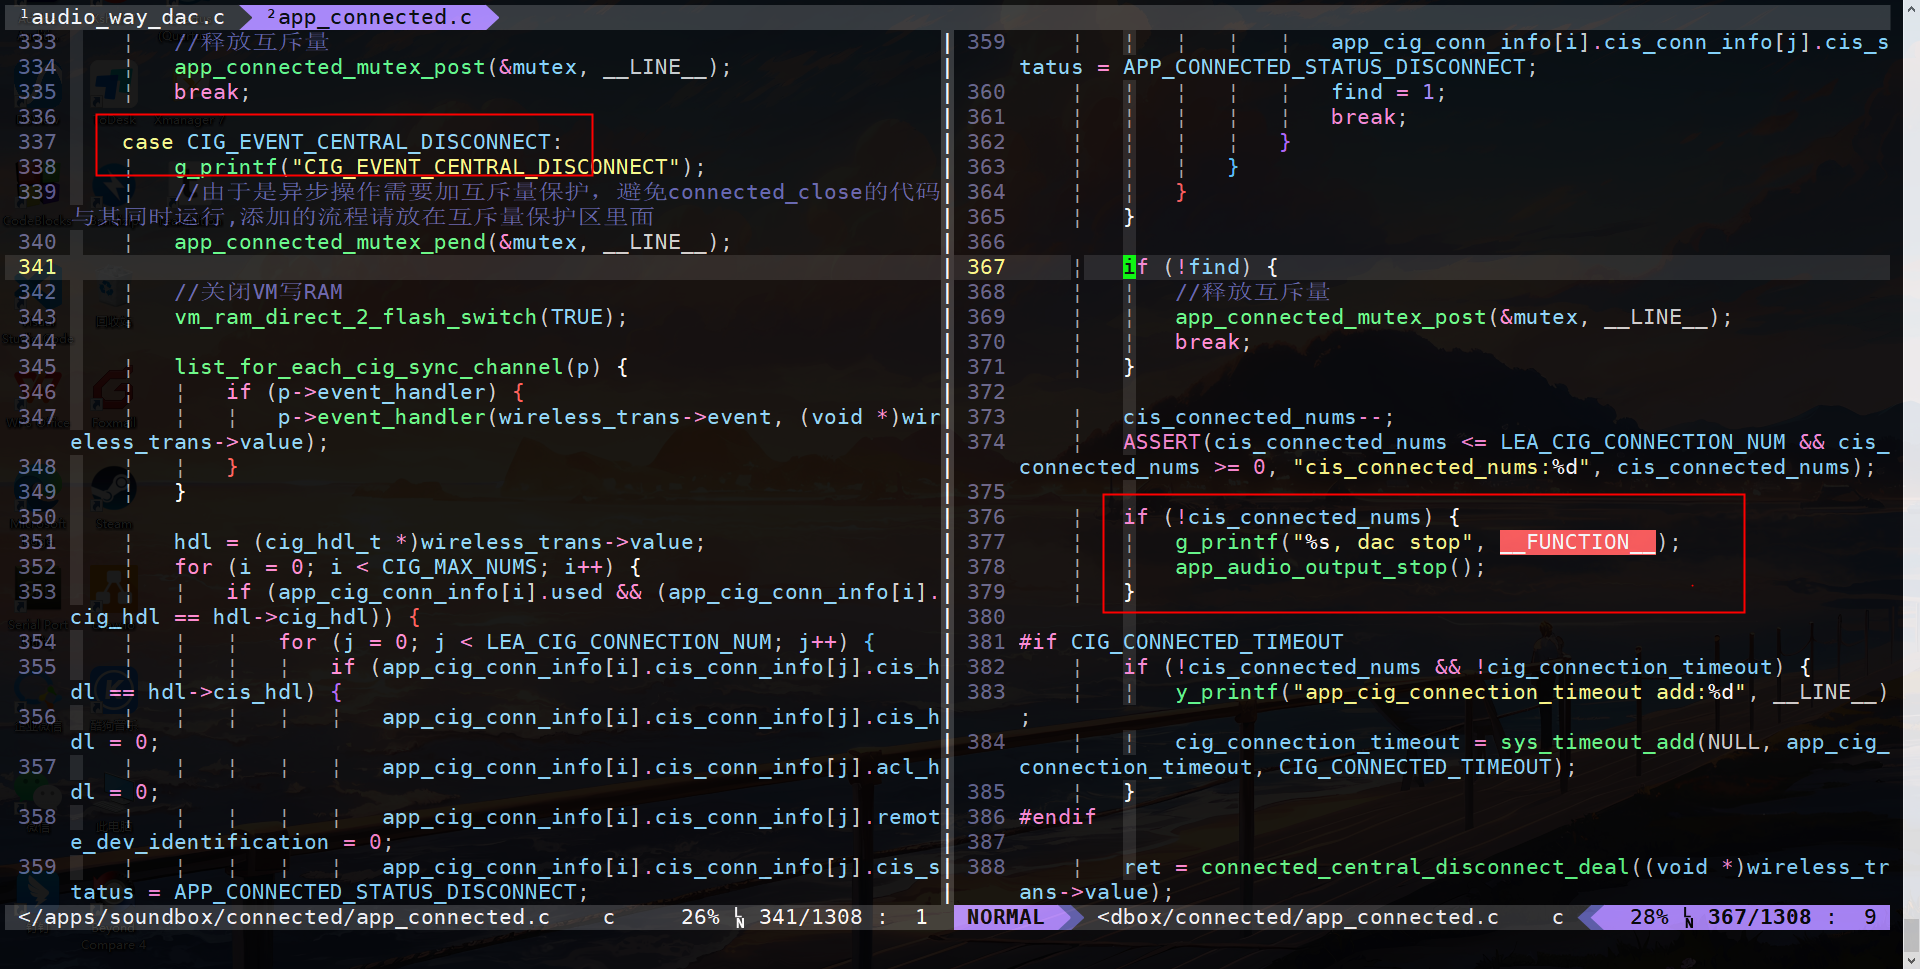Image resolution: width=1920 pixels, height=969 pixels.
Task: Click the NORMAL mode indicator in status line
Action: [1005, 917]
